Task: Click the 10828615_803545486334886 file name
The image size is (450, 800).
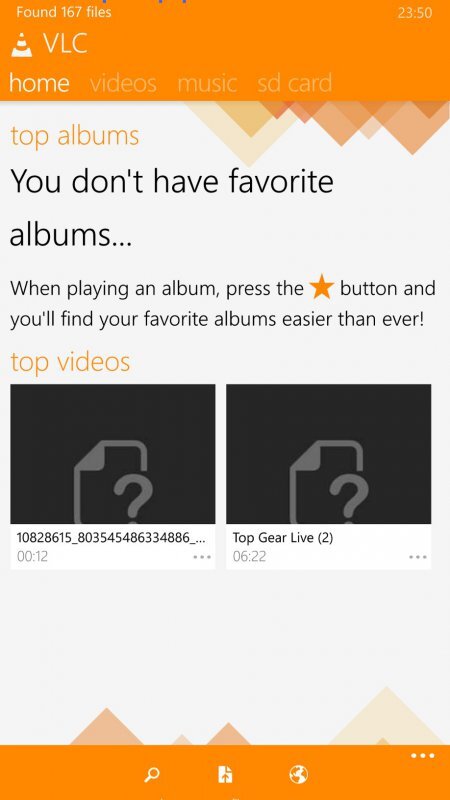Action: (x=111, y=537)
